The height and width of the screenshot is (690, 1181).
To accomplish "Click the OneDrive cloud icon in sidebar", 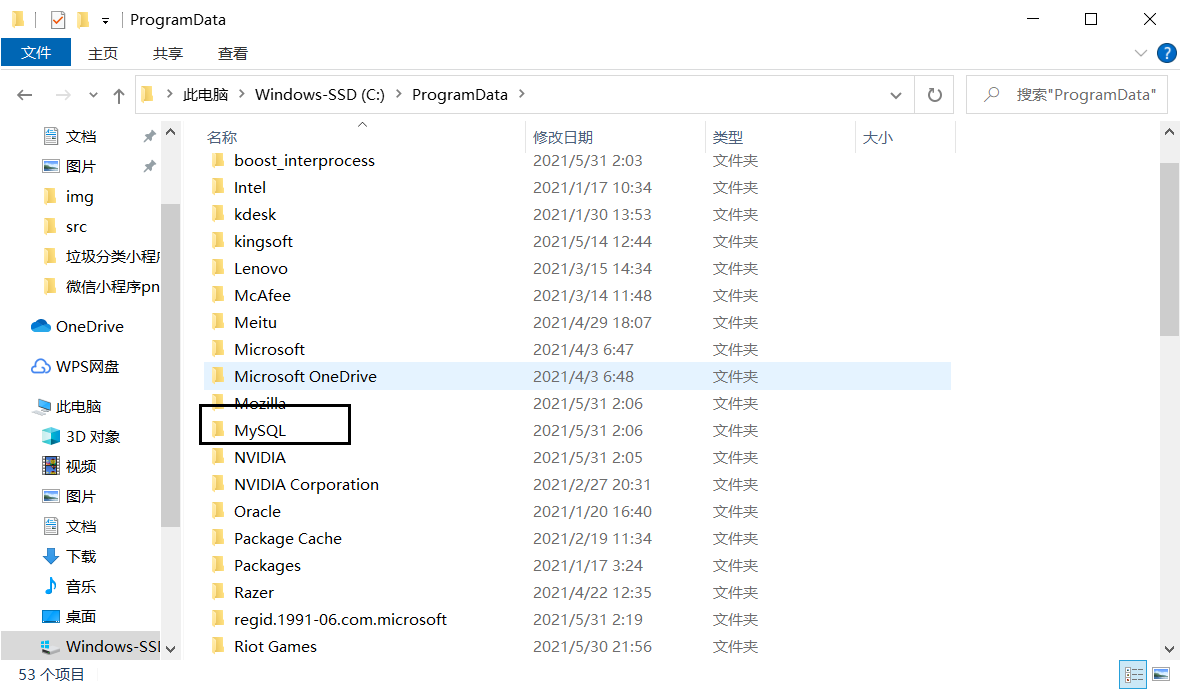I will tap(41, 325).
